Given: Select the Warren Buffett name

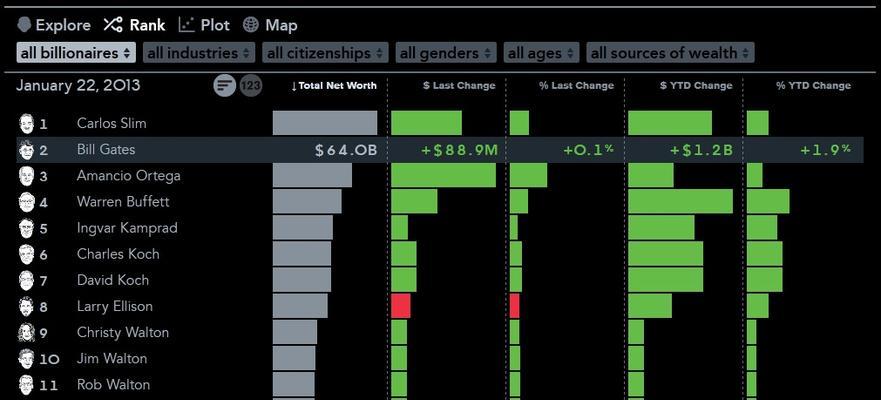Looking at the screenshot, I should [x=123, y=202].
